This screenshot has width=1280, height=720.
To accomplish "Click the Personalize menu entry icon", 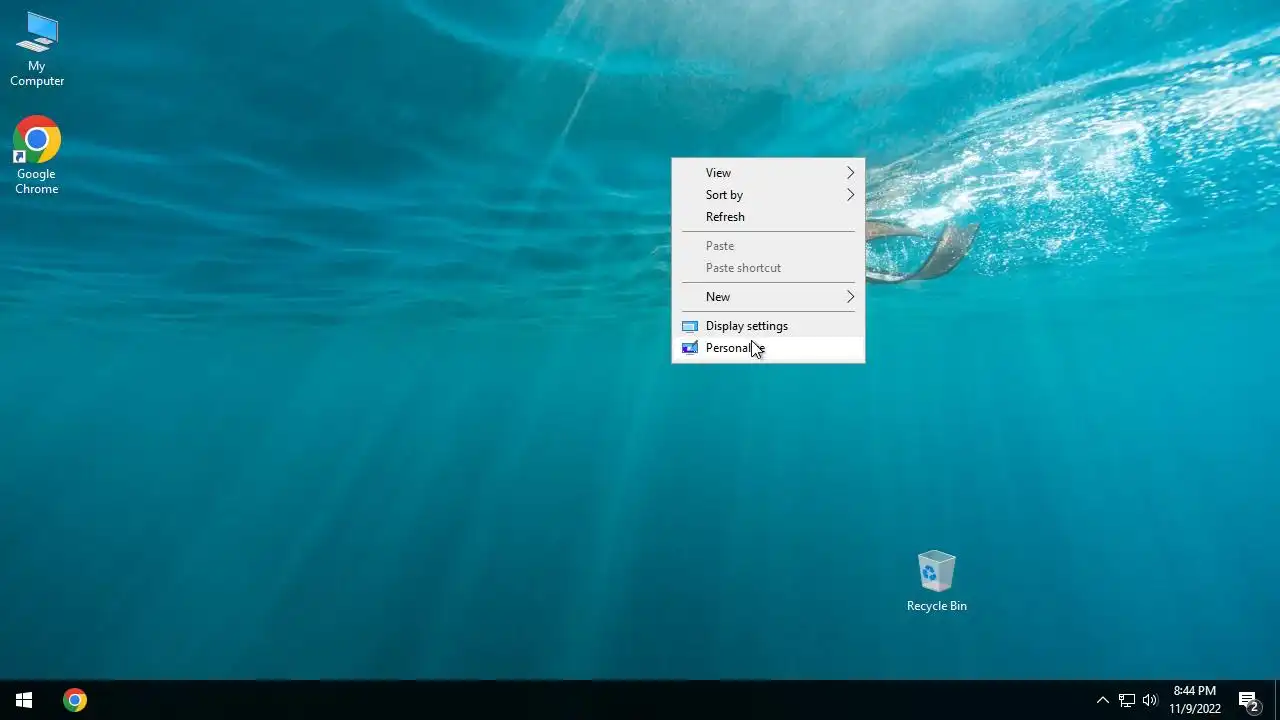I will (x=690, y=348).
